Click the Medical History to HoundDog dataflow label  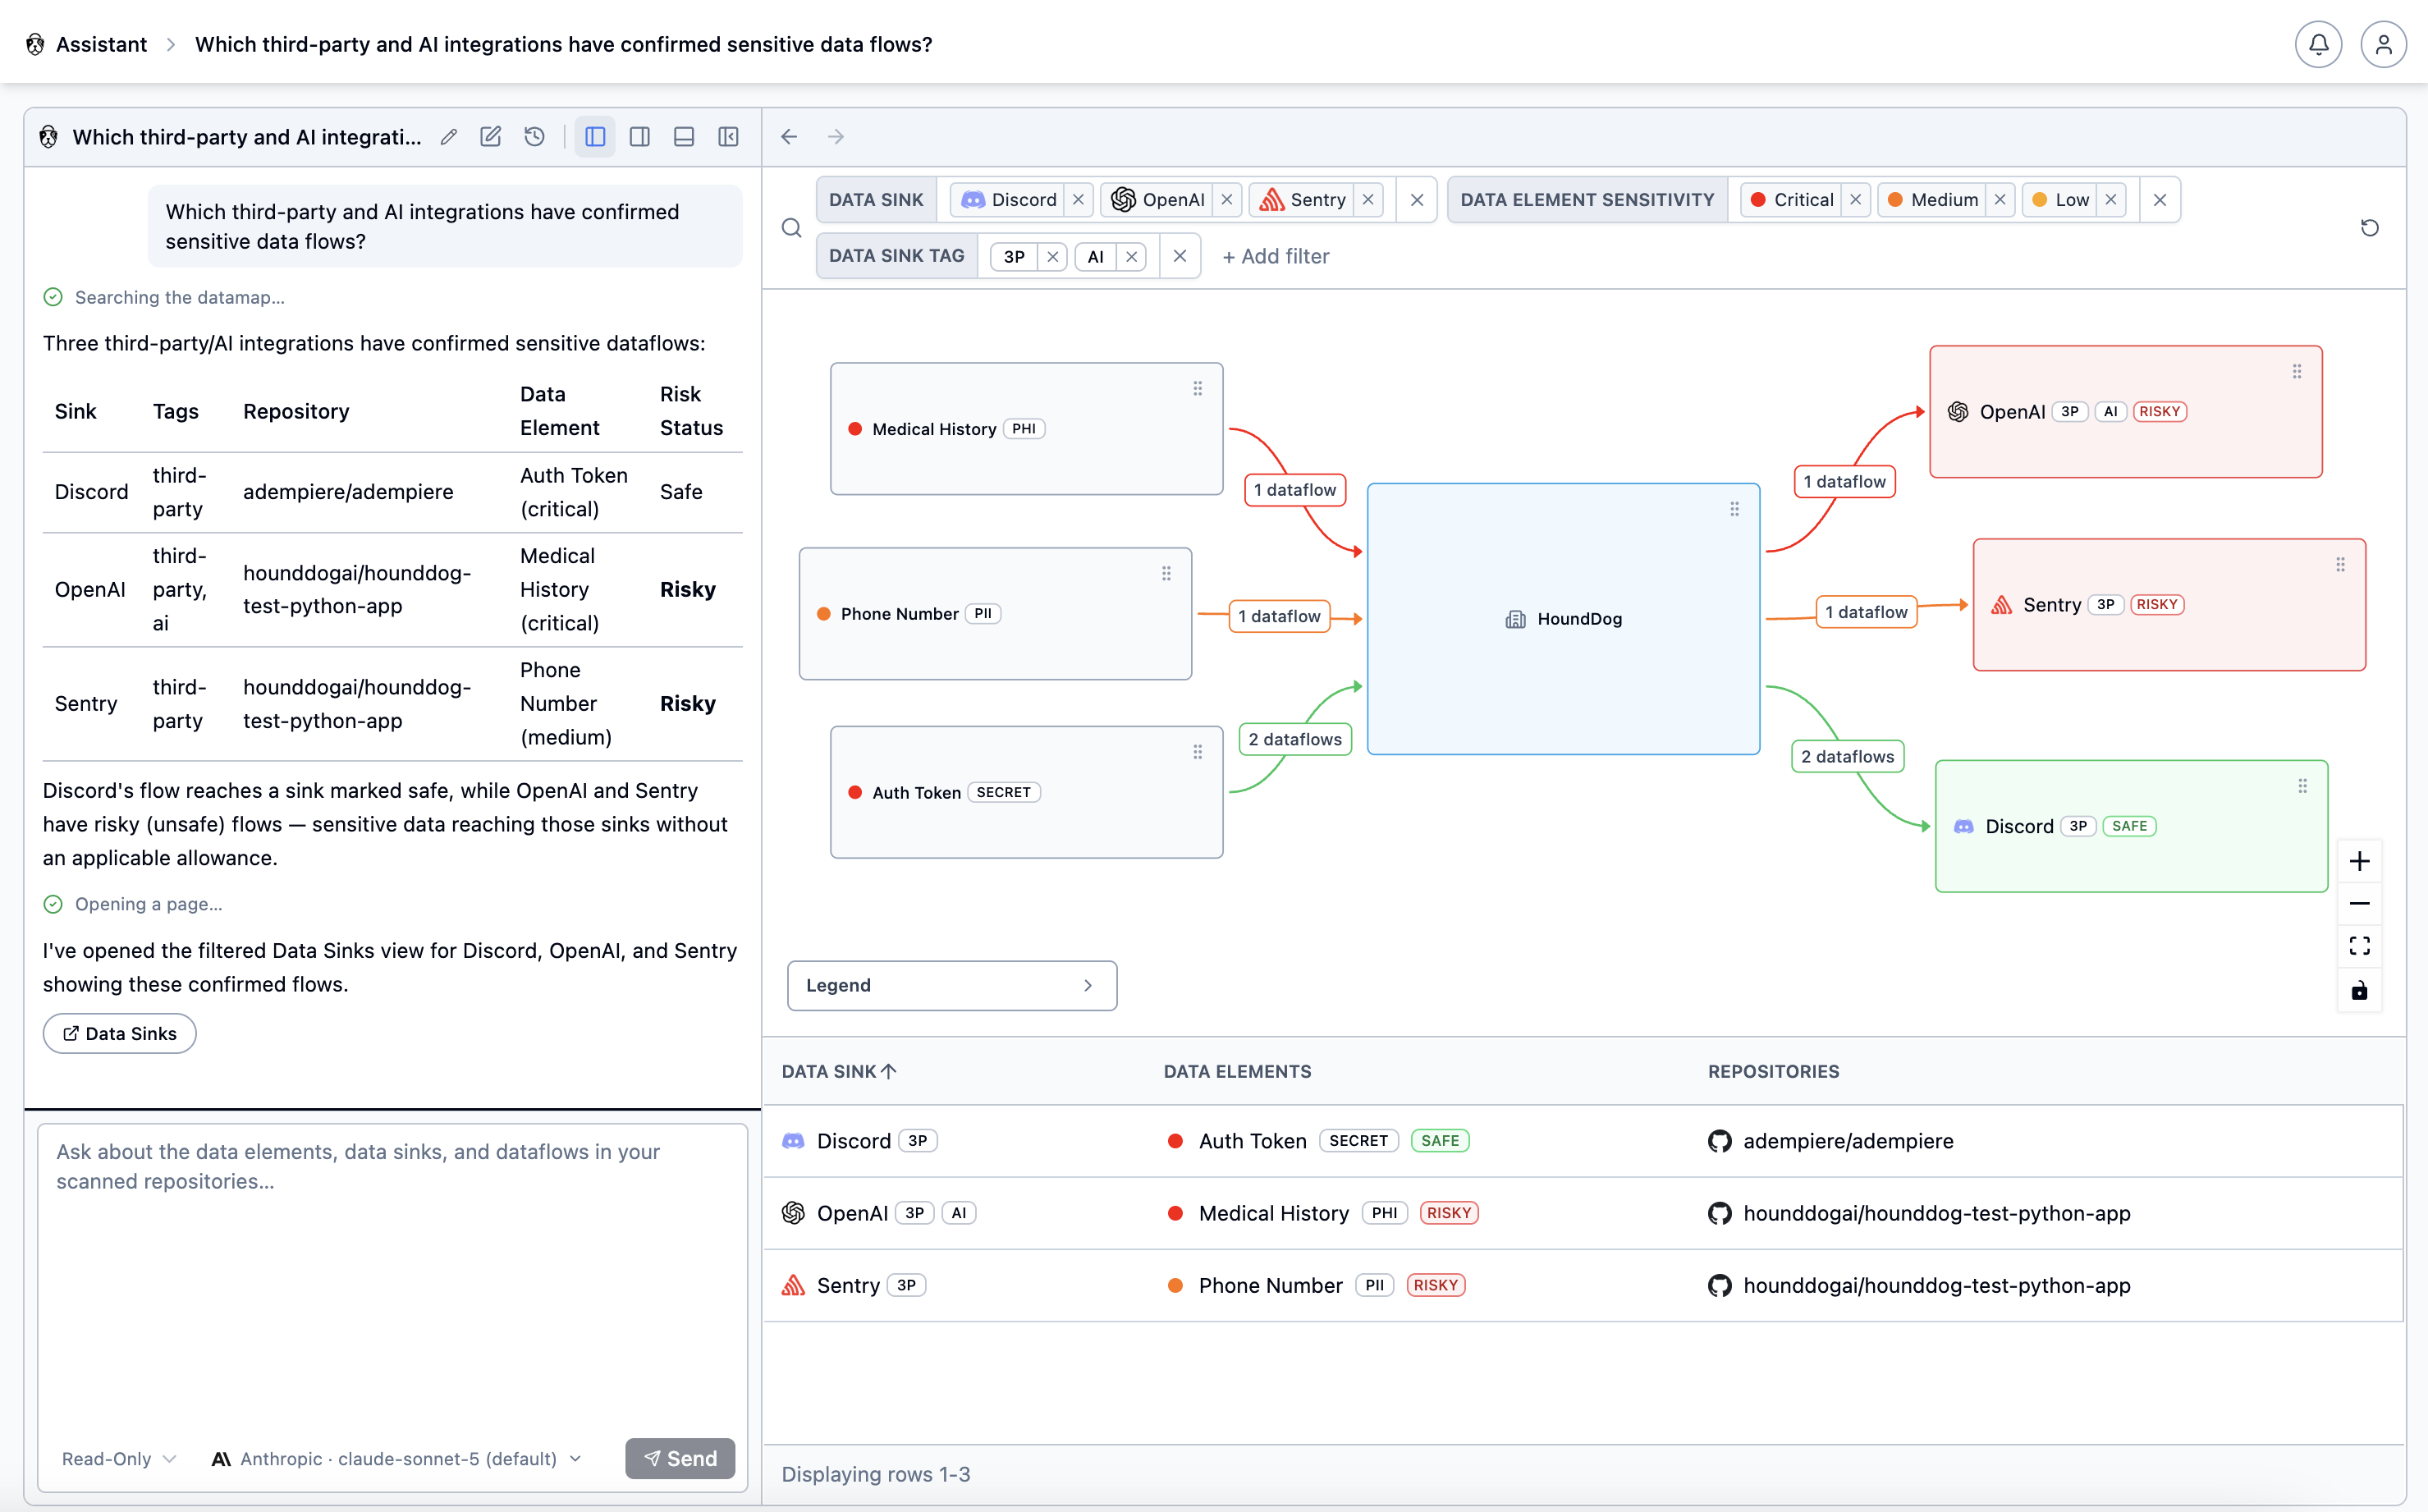click(x=1295, y=490)
